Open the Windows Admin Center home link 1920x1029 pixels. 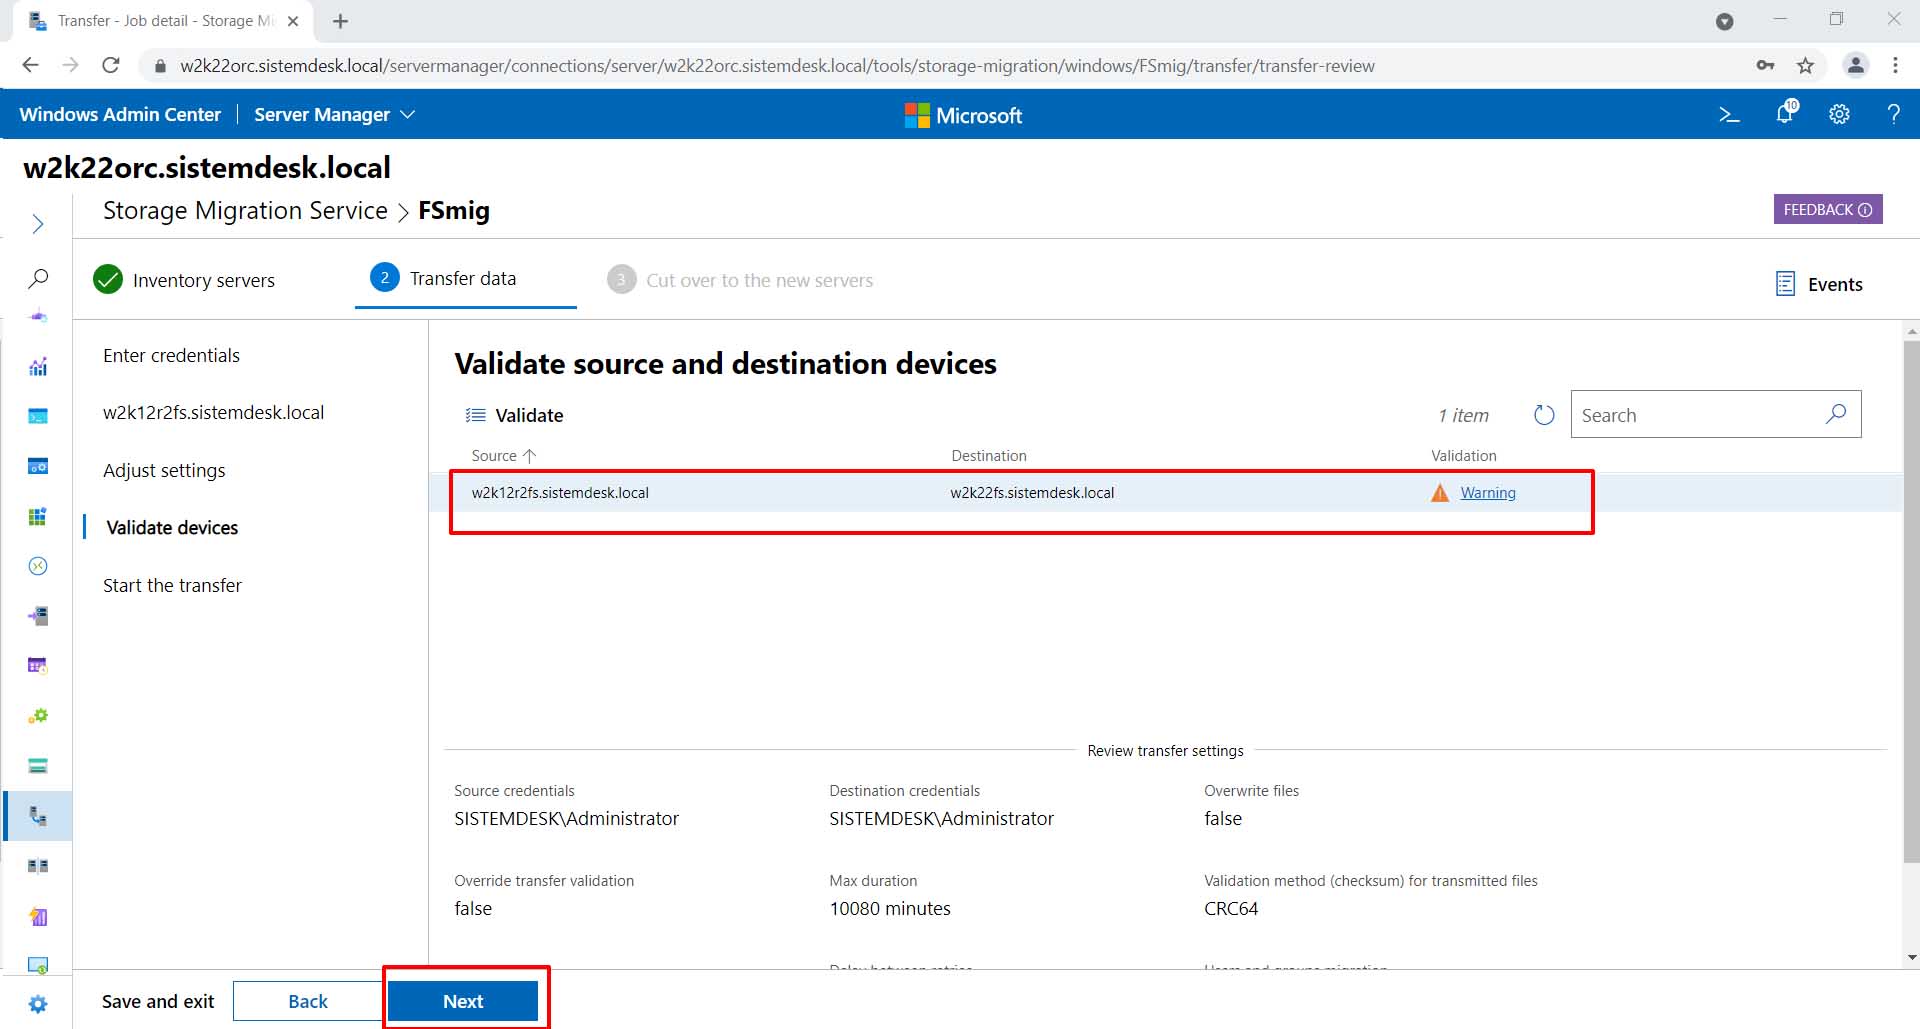[120, 114]
